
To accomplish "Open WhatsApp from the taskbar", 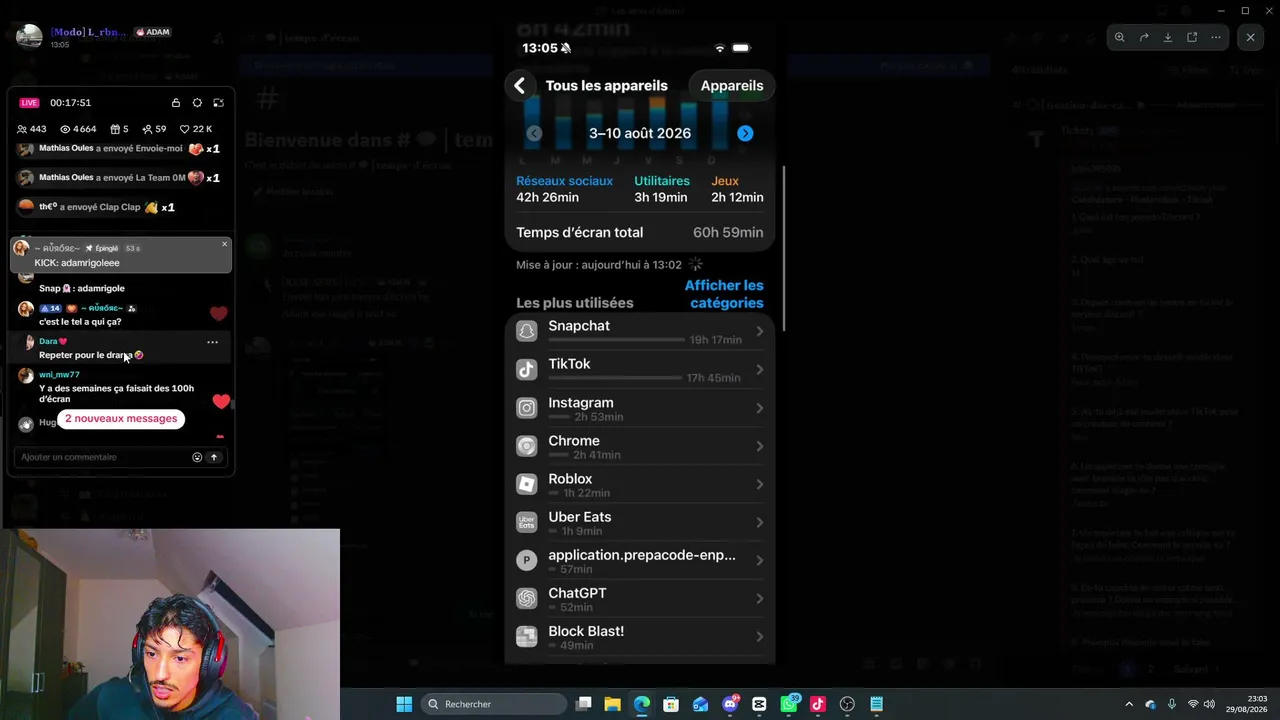I will 789,704.
